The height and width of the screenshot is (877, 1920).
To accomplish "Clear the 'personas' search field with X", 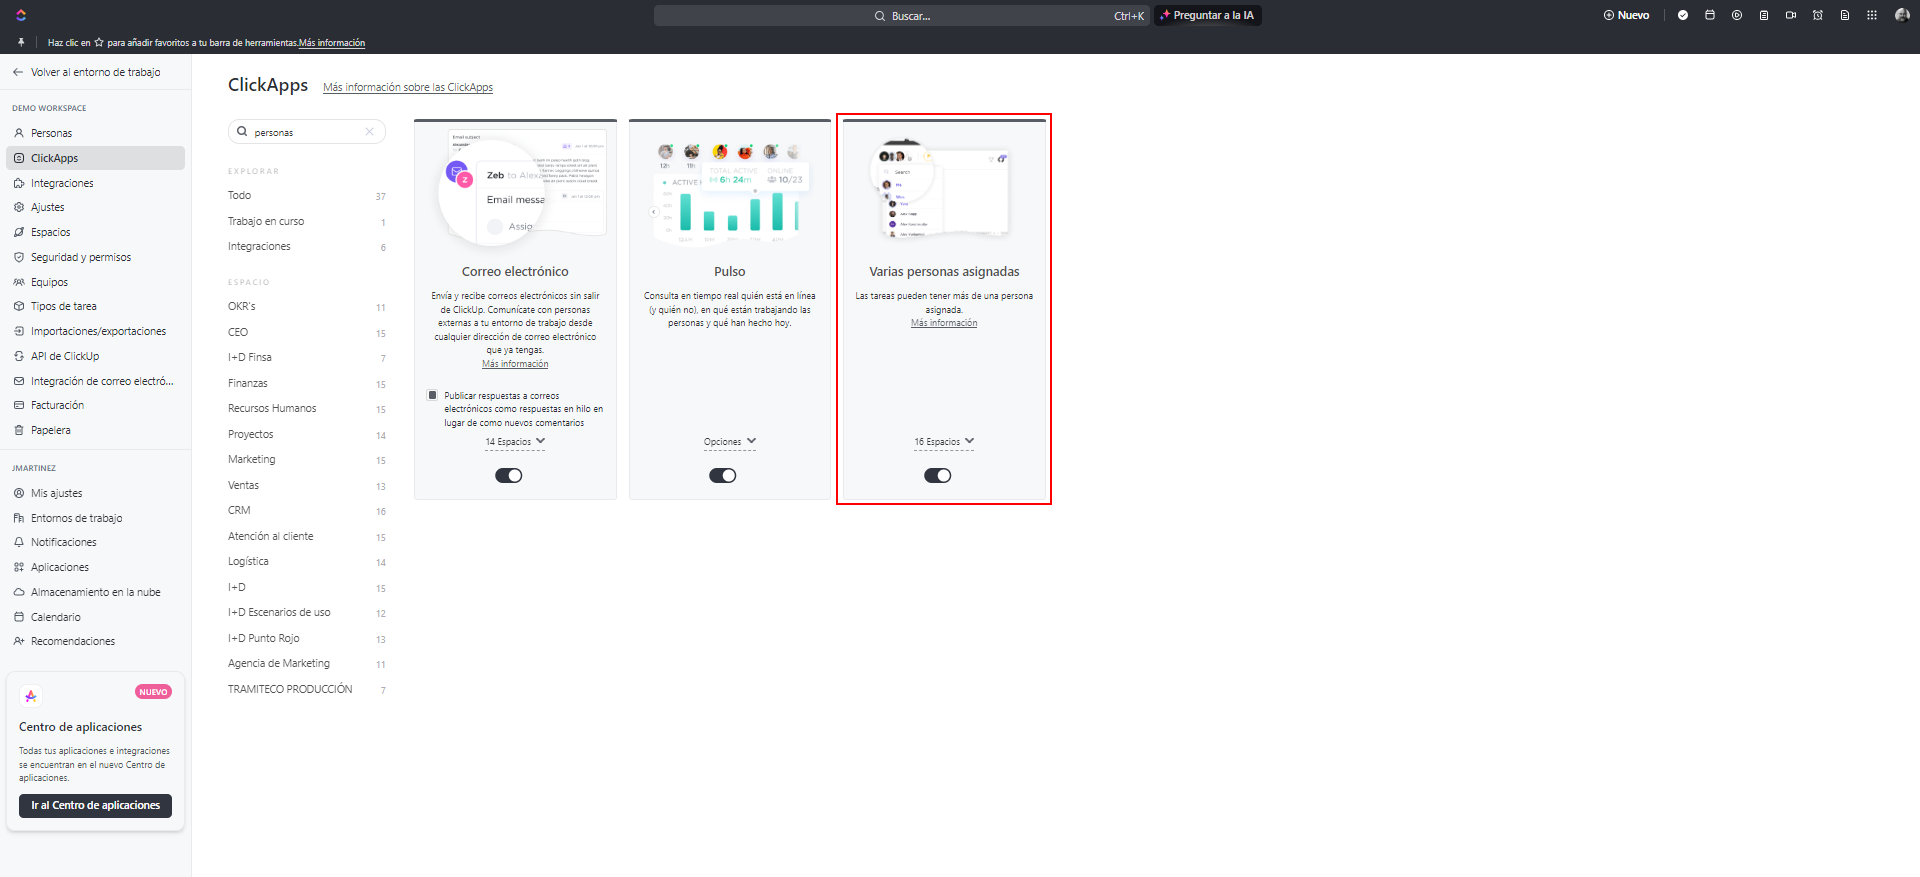I will coord(369,132).
